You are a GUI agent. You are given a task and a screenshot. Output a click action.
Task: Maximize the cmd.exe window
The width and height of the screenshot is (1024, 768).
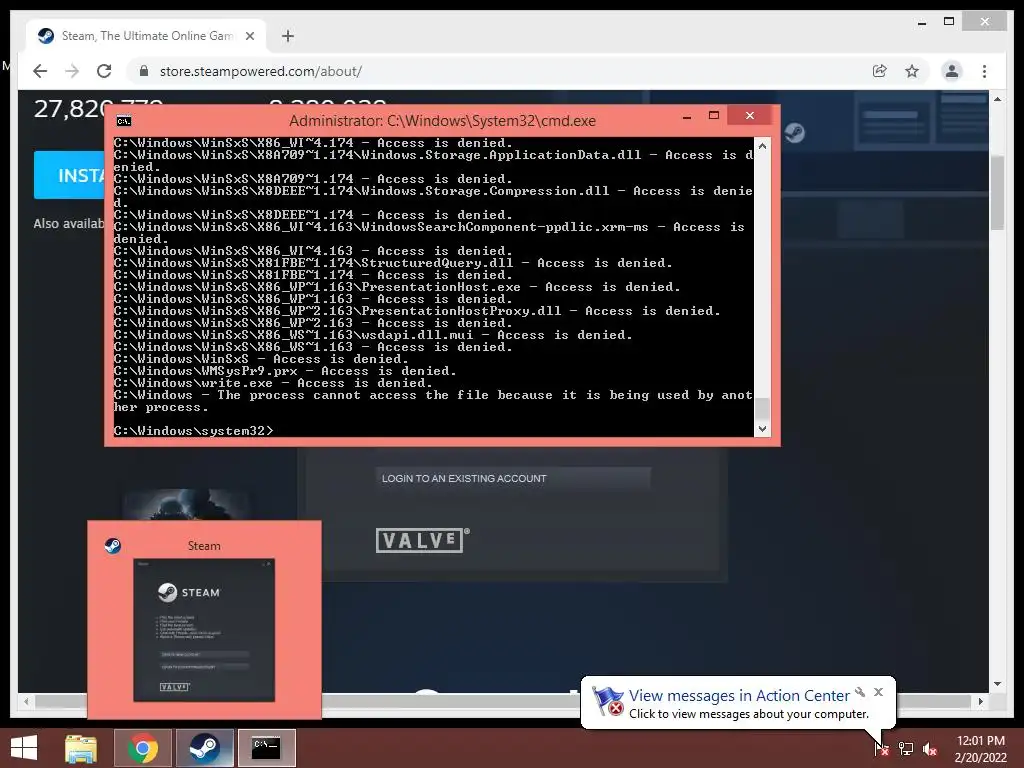pyautogui.click(x=714, y=116)
